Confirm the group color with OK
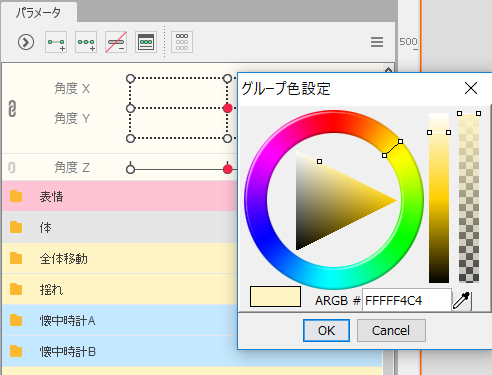The image size is (492, 375). coord(326,330)
